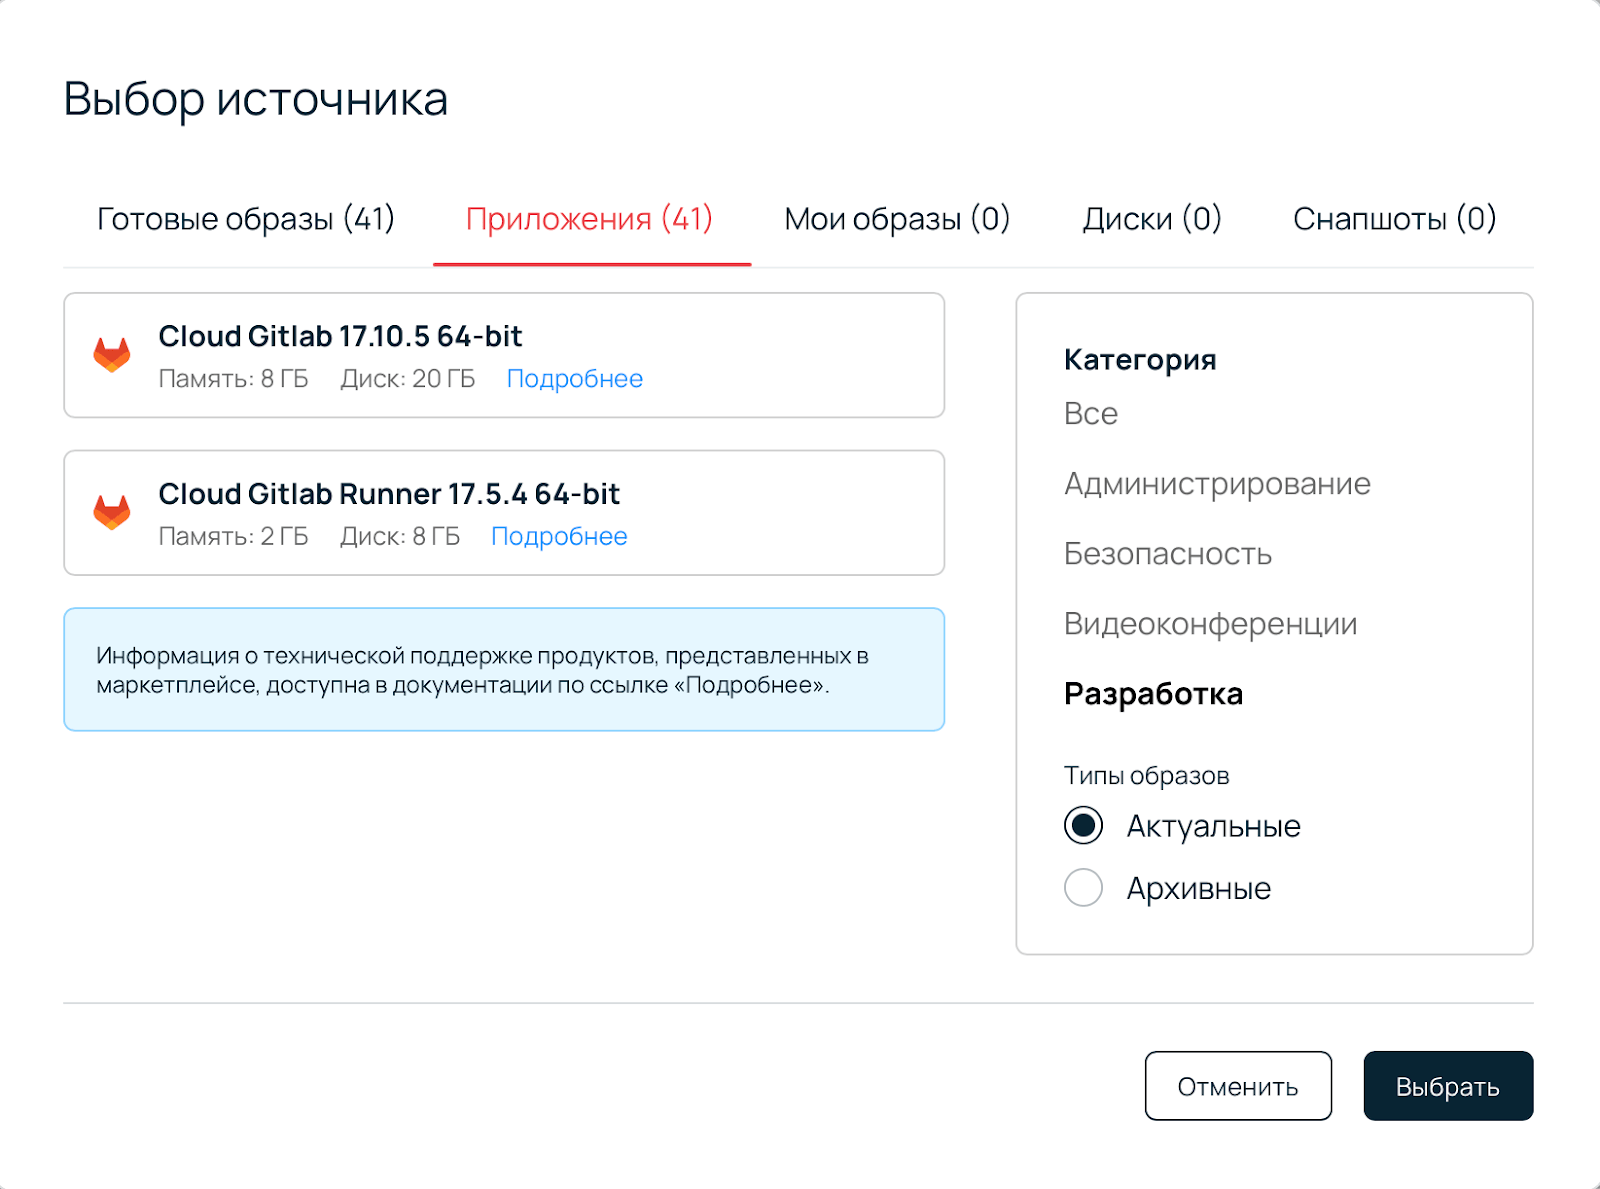Click the GitLab logo icon of Cloud Gitlab Runner
The image size is (1600, 1189).
click(112, 512)
